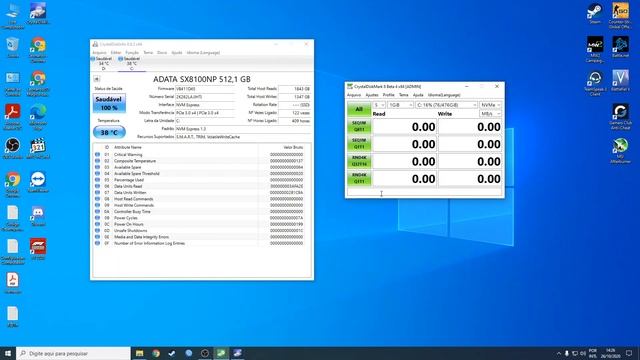Launch Steam from desktop
This screenshot has height=360, width=640.
[x=595, y=13]
